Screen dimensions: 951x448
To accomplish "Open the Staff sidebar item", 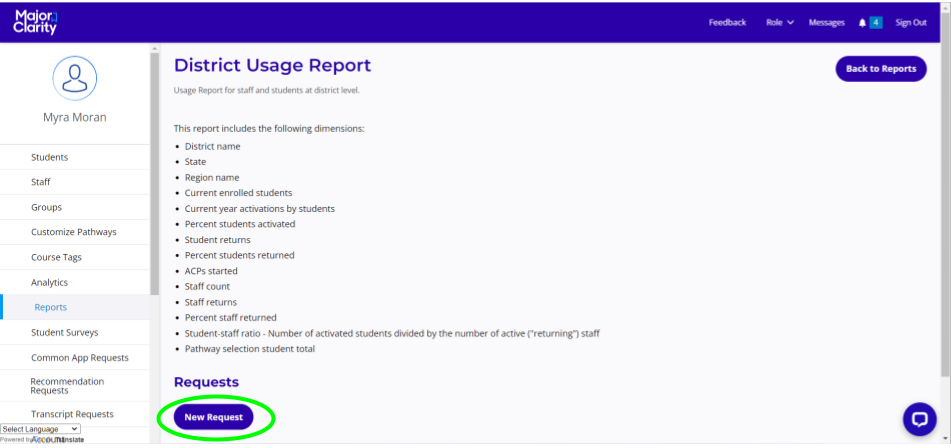I will [40, 182].
